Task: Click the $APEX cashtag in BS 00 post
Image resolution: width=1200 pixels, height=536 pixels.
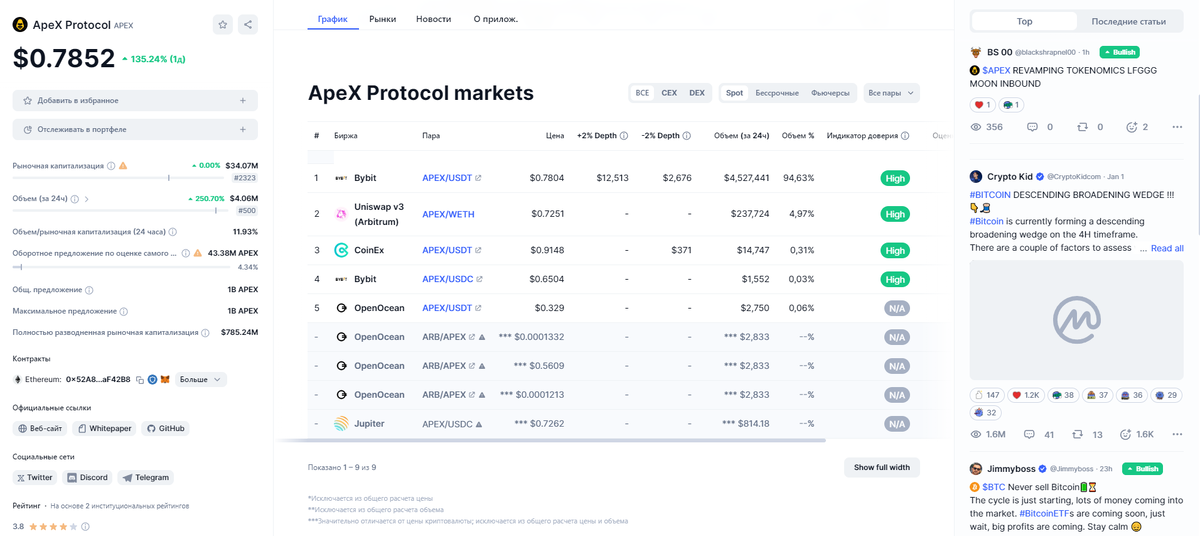Action: [x=996, y=71]
